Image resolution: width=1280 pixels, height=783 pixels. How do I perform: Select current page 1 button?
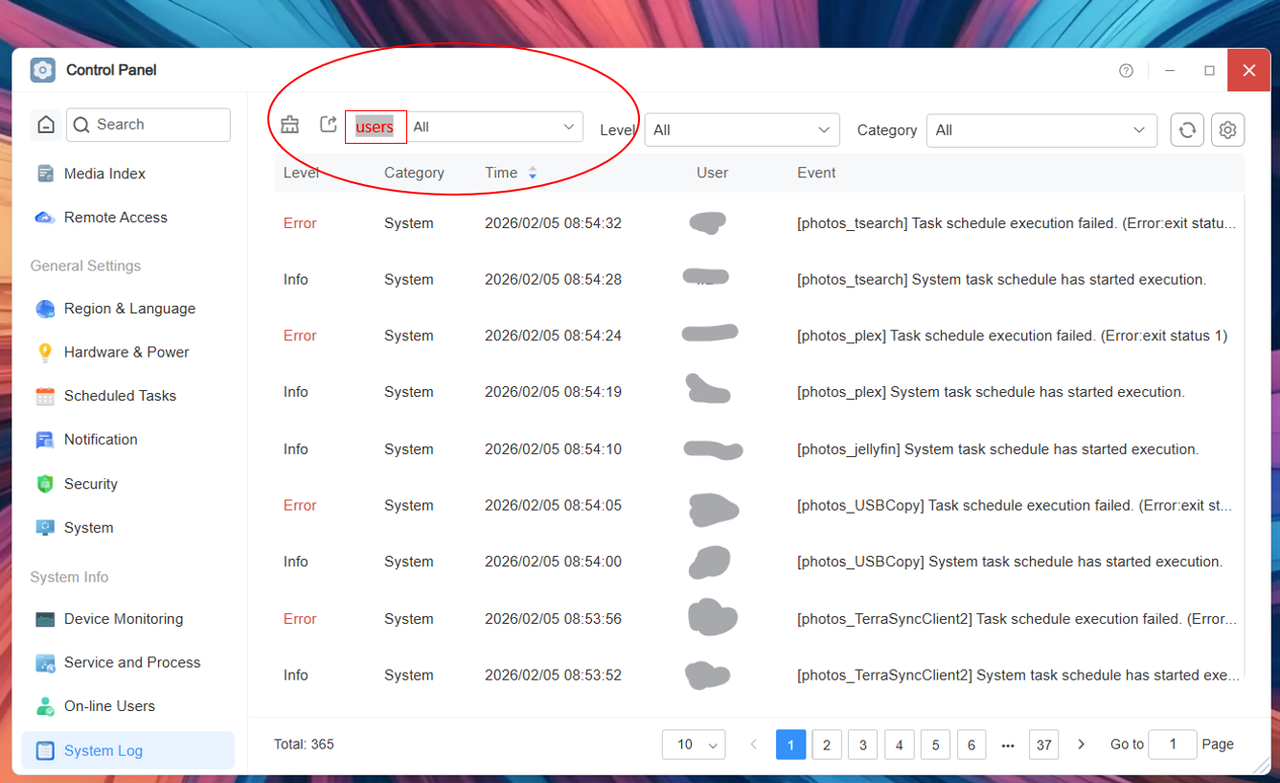(x=790, y=744)
